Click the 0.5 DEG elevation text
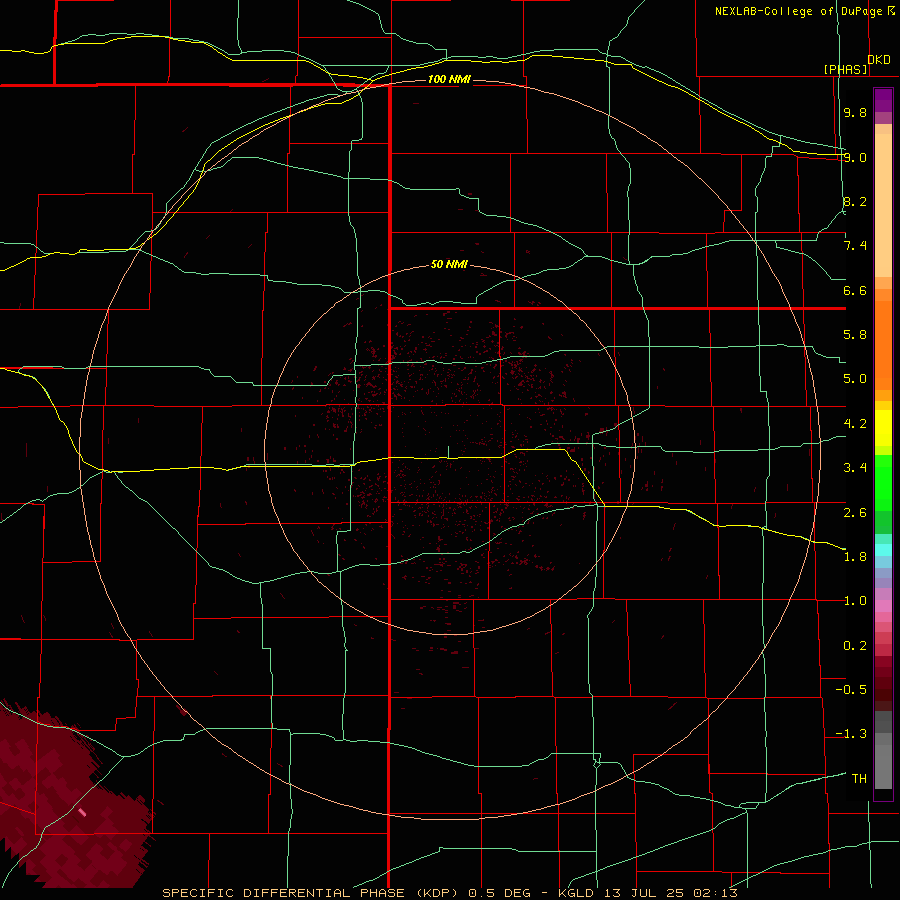Viewport: 900px width, 900px height. tap(499, 893)
